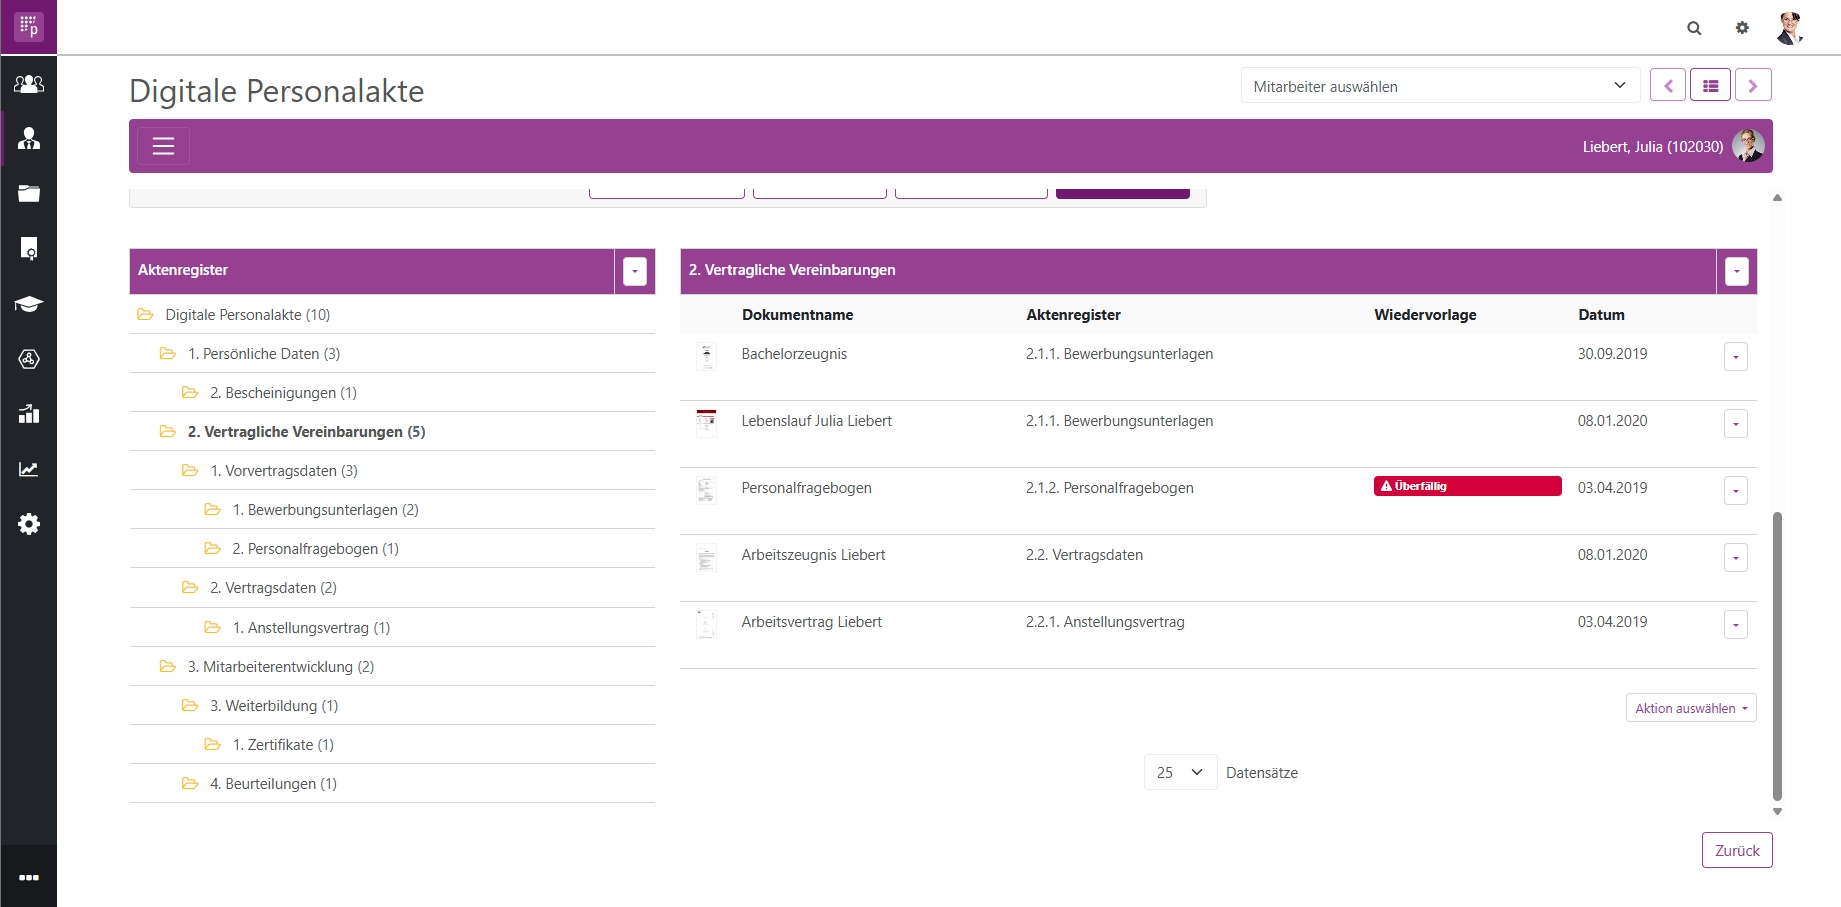Open the graduation cap sidebar icon
The image size is (1841, 907).
29,304
